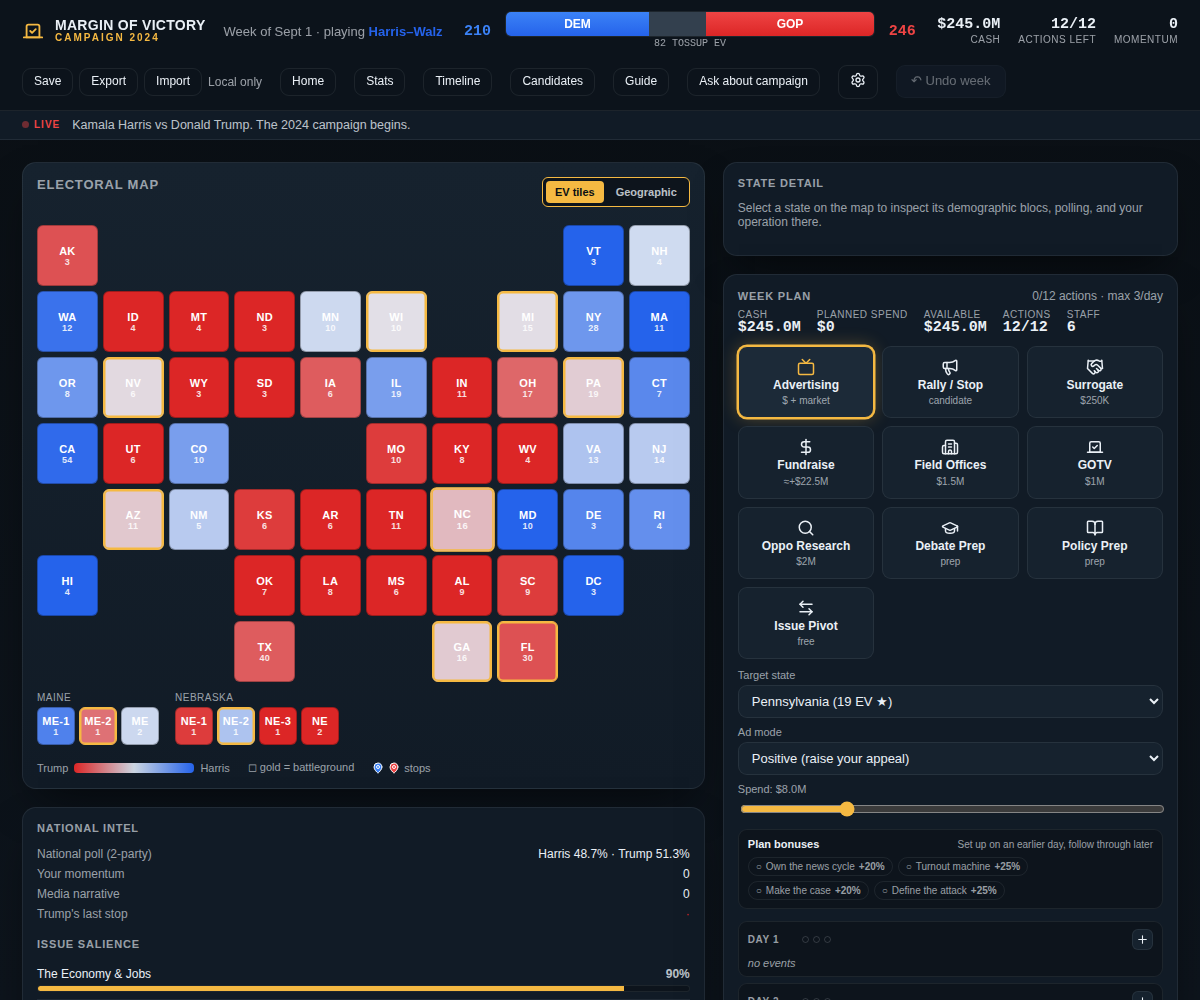Adjust the ad Spend slider
Viewport: 1200px width, 1000px height.
pyautogui.click(x=951, y=809)
